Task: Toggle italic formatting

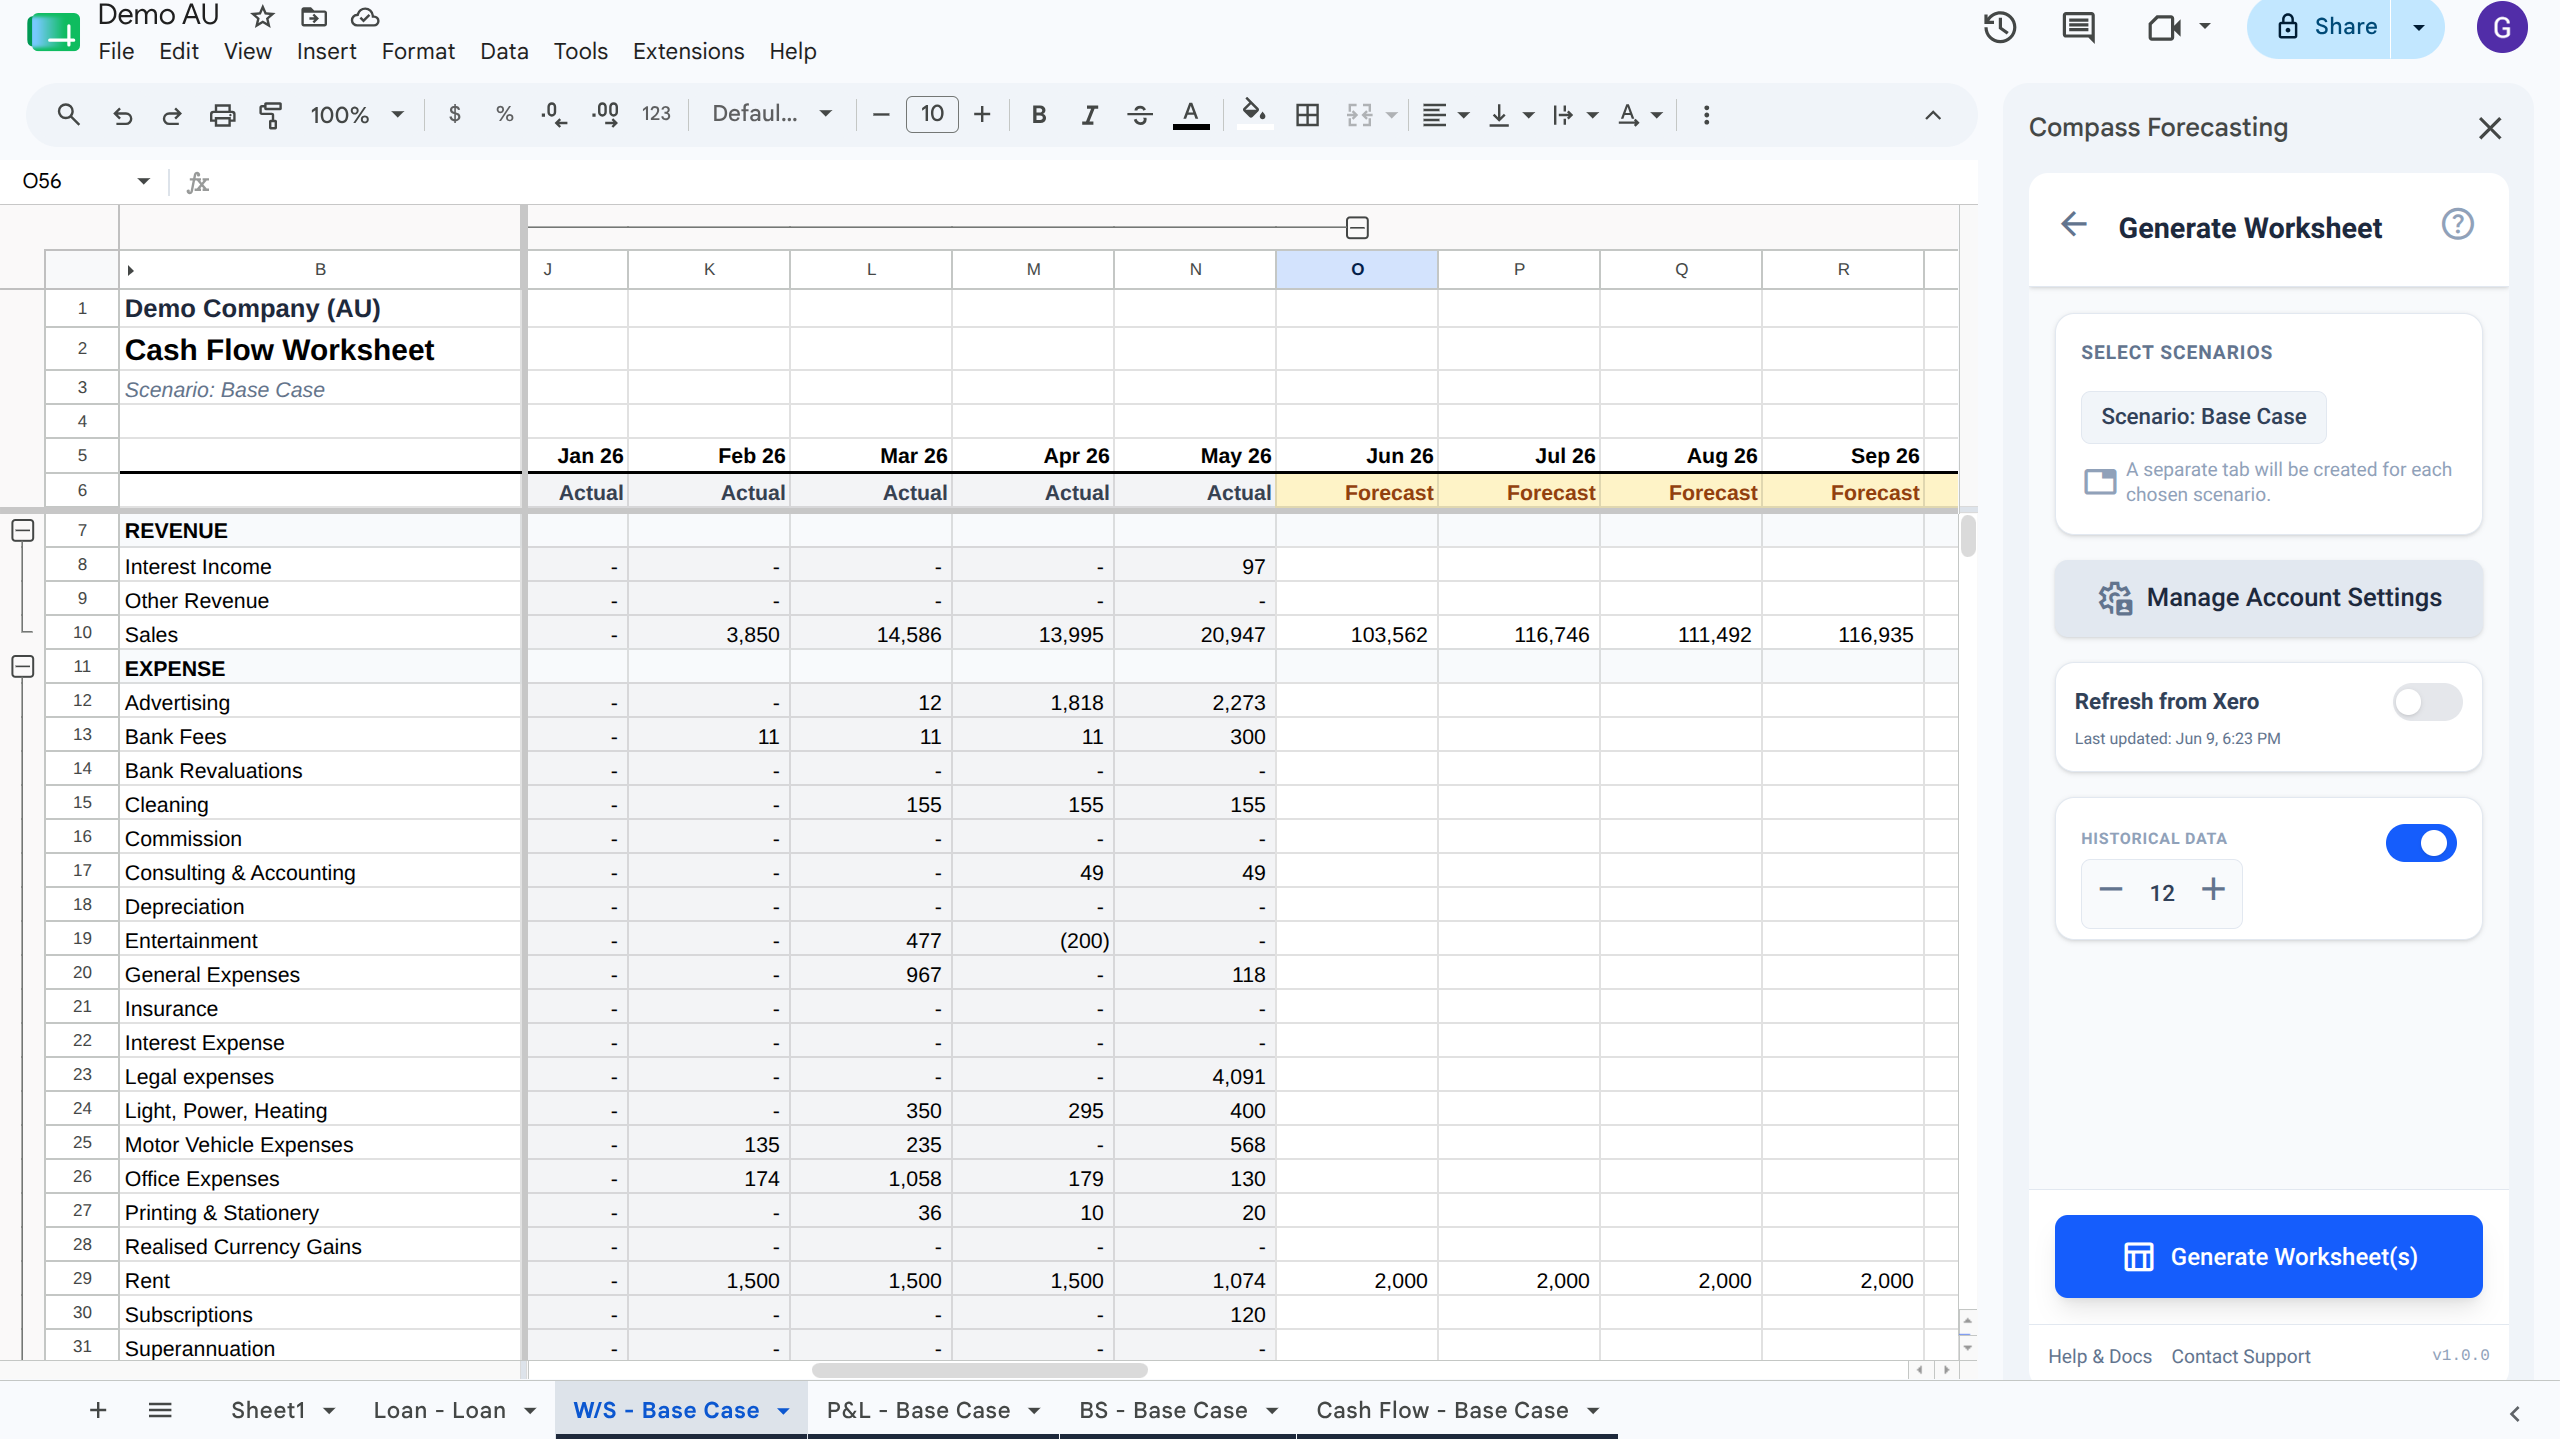Action: point(1089,115)
